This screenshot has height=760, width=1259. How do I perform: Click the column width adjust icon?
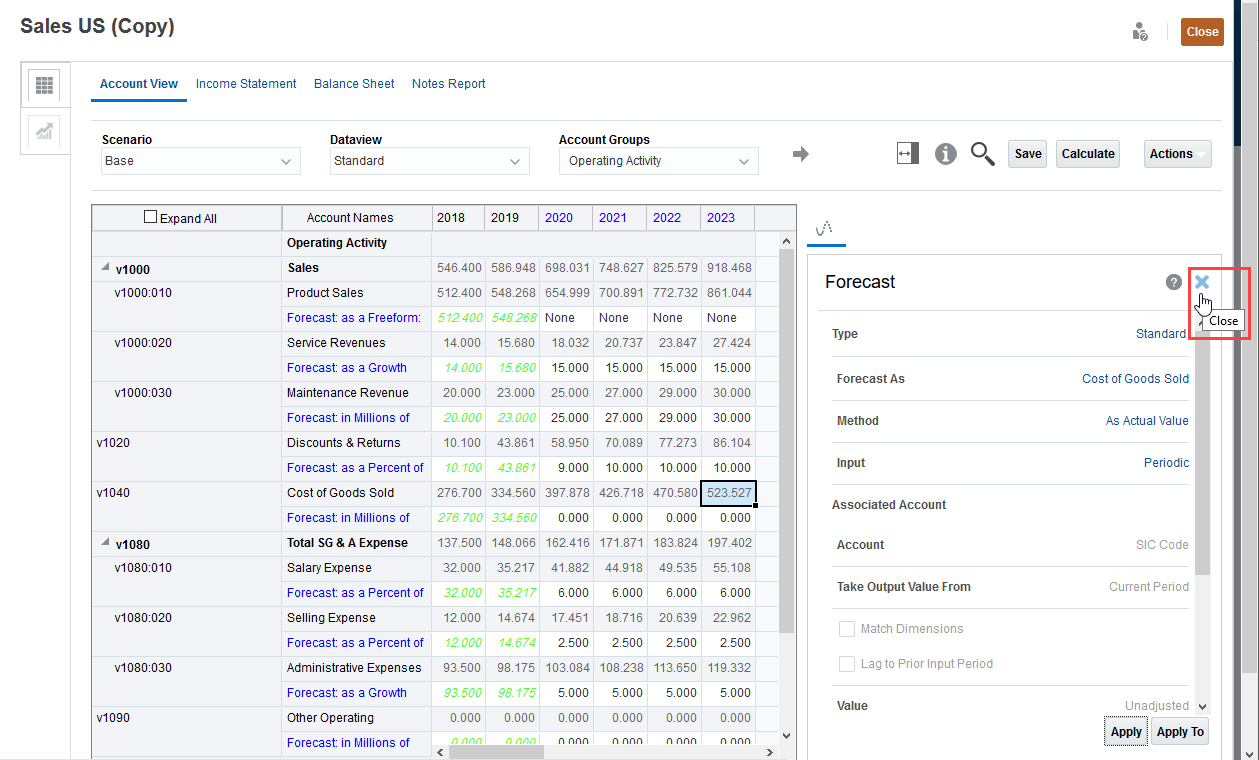(x=907, y=153)
